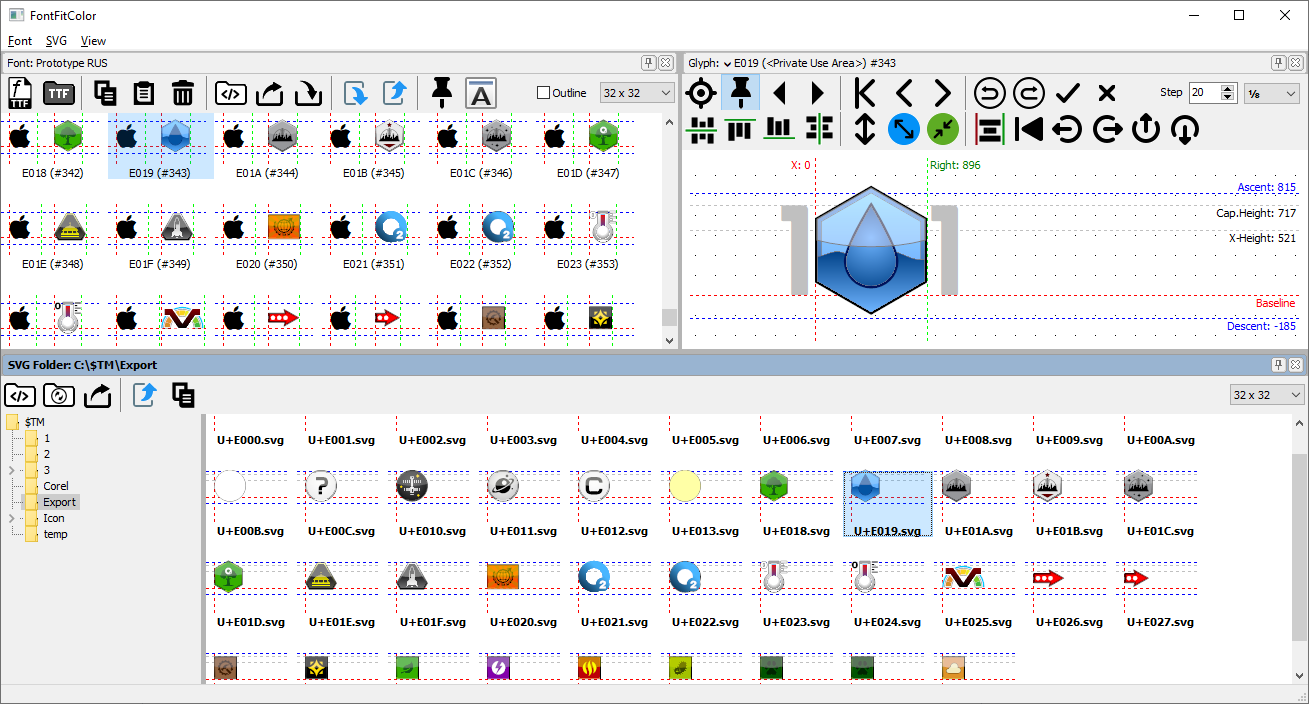Open the fraction step dropdown showing 1/8

click(x=1272, y=92)
